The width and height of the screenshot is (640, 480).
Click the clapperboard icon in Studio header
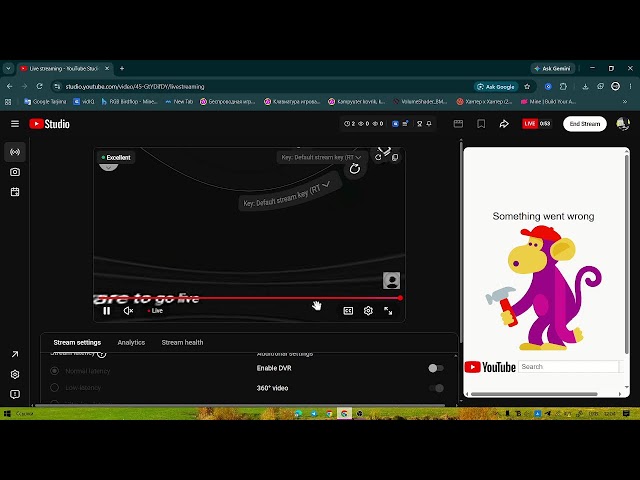[458, 124]
